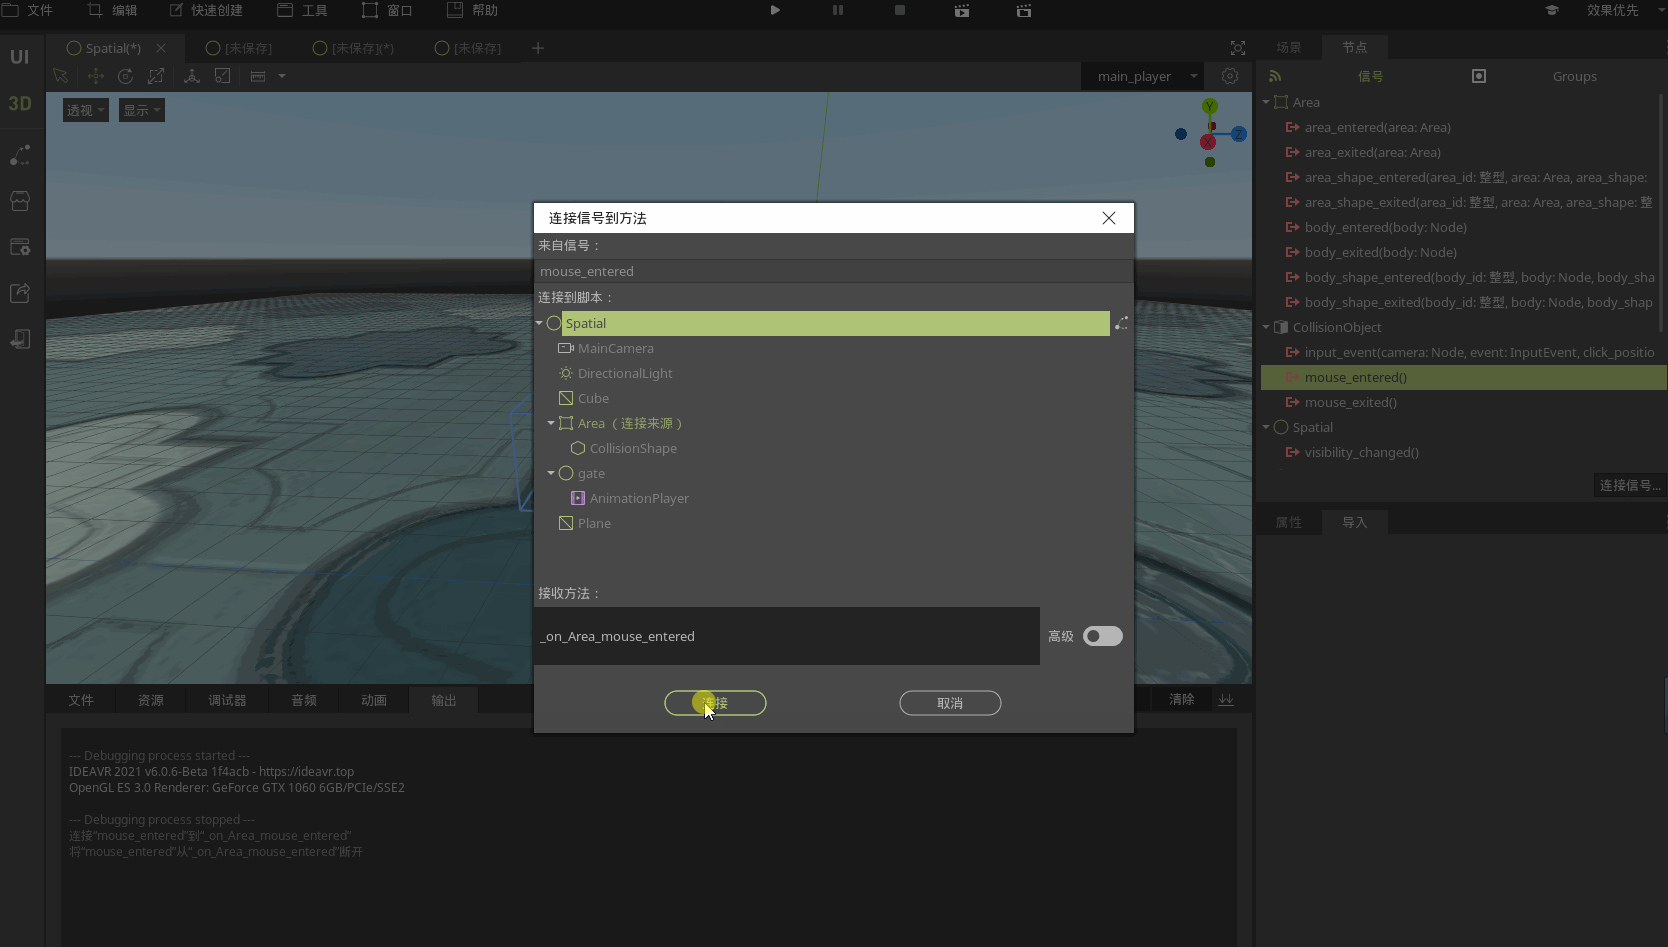Click the node-path icon beside Spatial row
This screenshot has height=947, width=1668.
tap(1122, 323)
